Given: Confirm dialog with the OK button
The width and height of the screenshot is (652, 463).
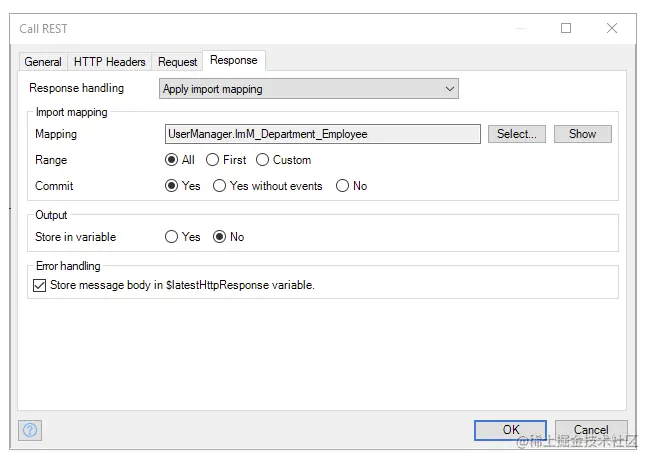Looking at the screenshot, I should (x=510, y=430).
